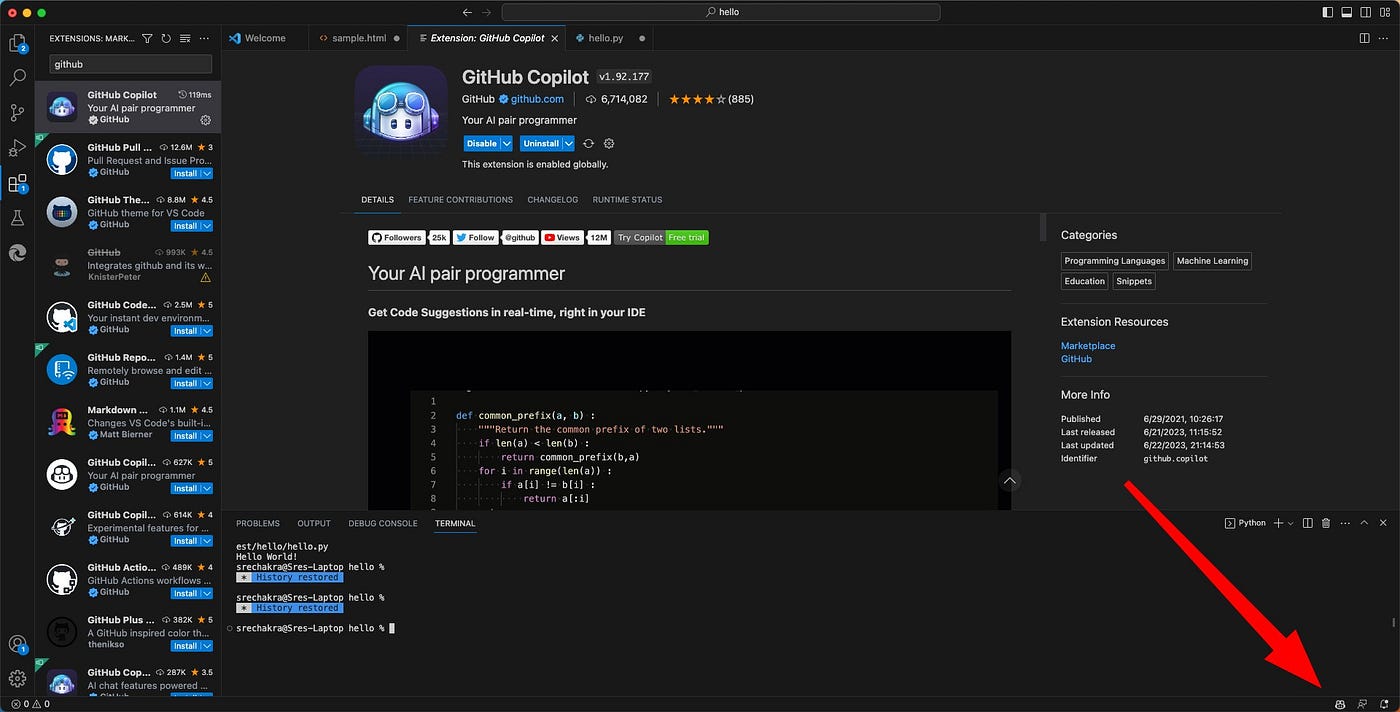Open the Microsoft Edge Tools view
Image resolution: width=1400 pixels, height=712 pixels.
pos(17,253)
